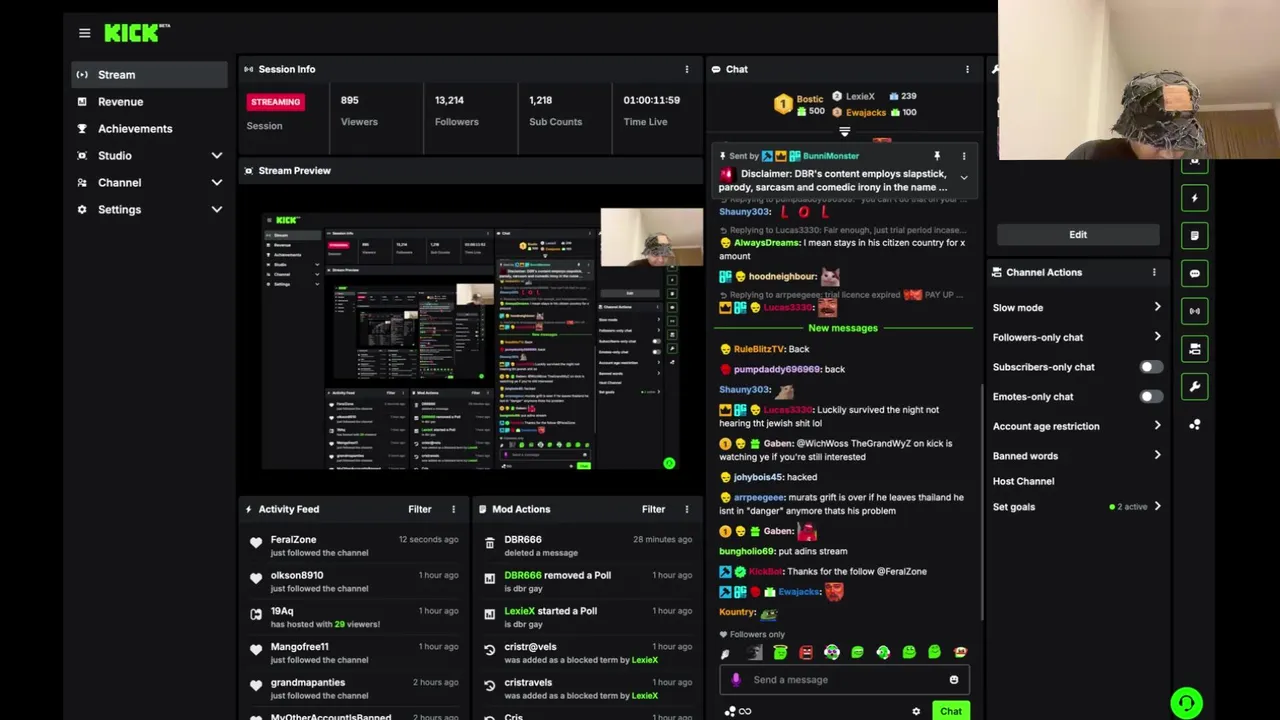Open pinned message three-dot menu
This screenshot has width=1280, height=720.
tap(964, 156)
